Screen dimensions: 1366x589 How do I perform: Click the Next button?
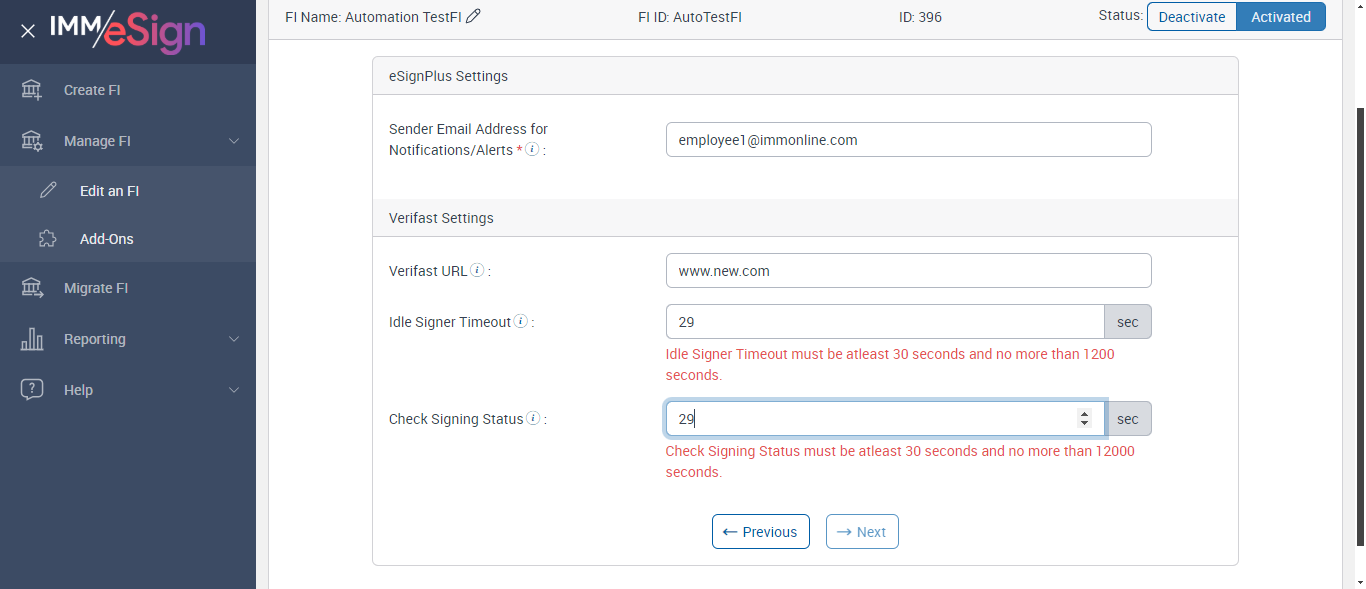(861, 532)
